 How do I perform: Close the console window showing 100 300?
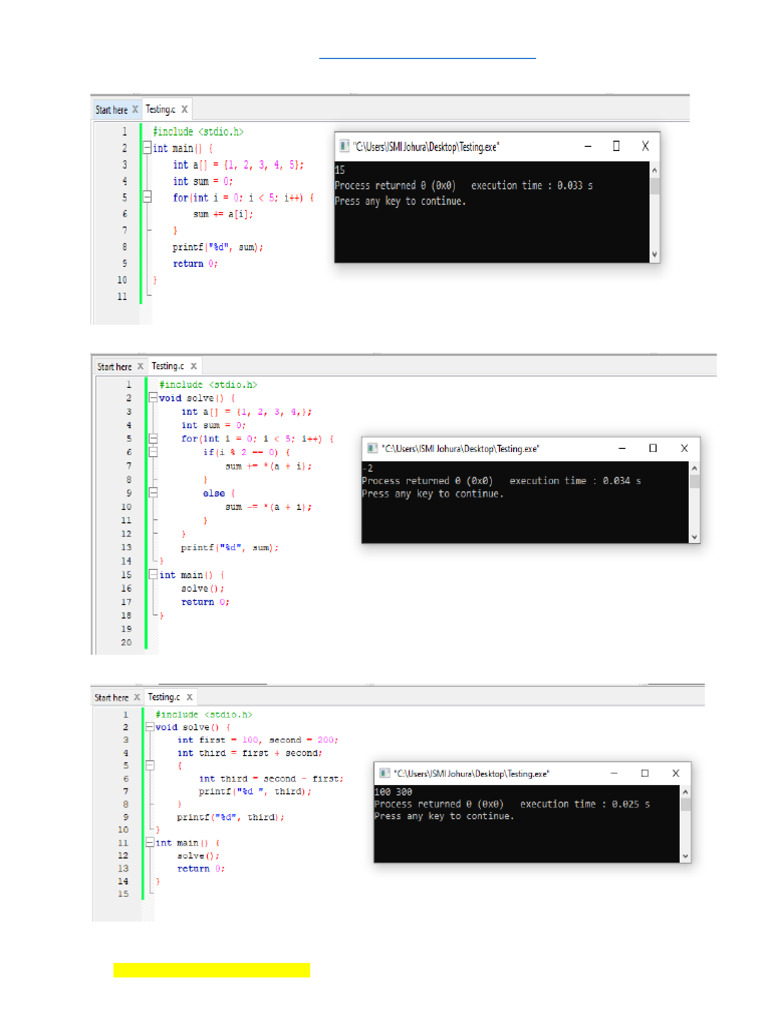(x=676, y=773)
